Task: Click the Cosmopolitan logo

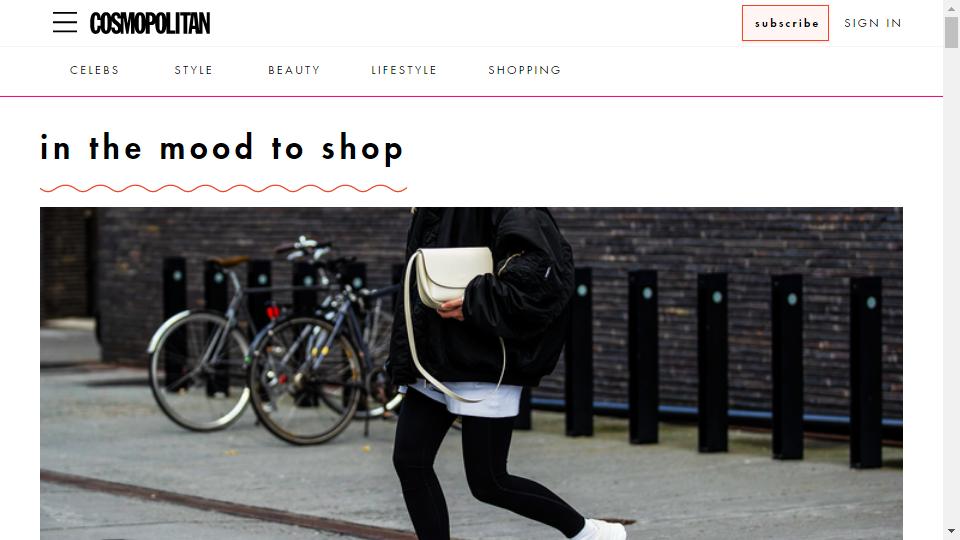Action: coord(150,23)
